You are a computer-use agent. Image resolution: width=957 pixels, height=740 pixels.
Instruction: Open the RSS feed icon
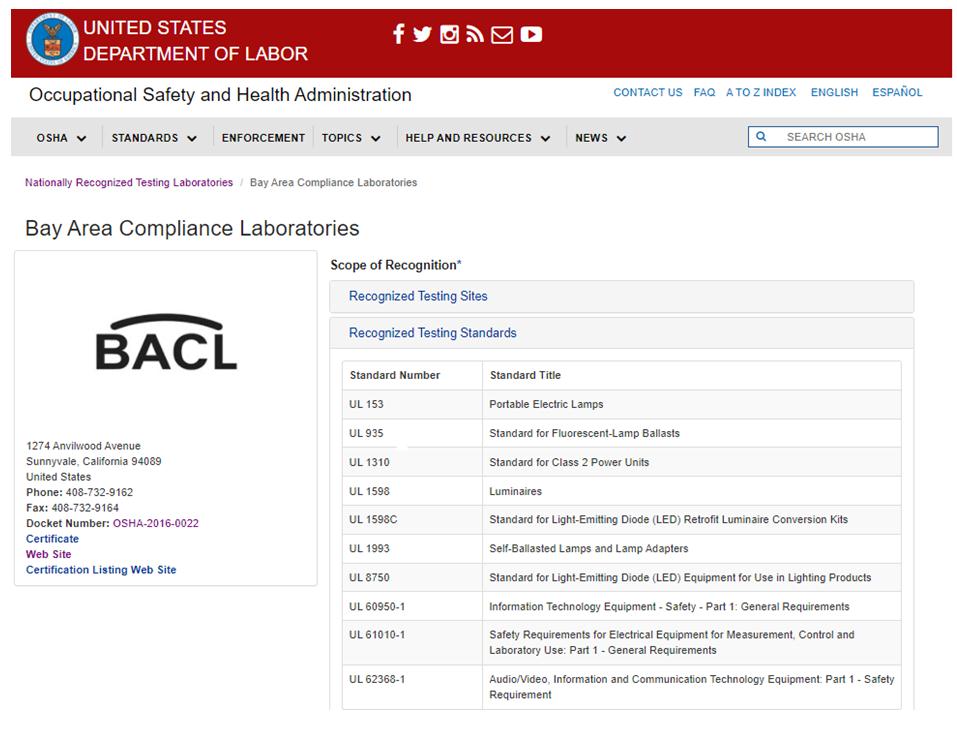point(475,34)
